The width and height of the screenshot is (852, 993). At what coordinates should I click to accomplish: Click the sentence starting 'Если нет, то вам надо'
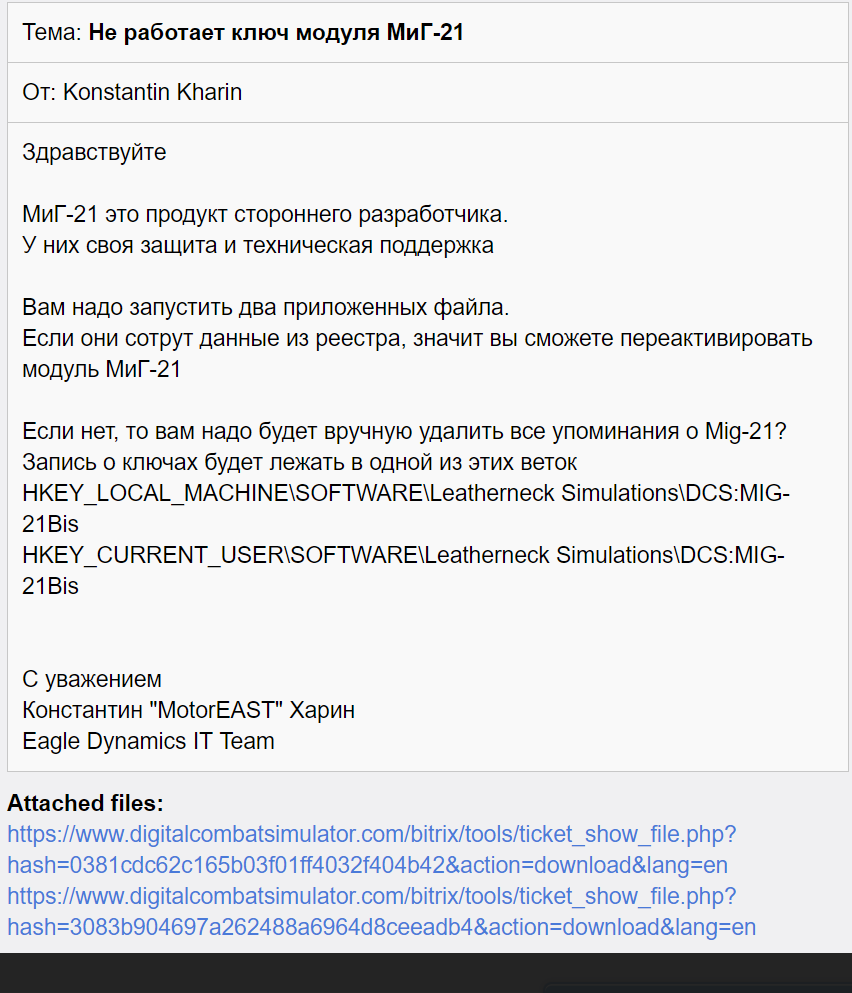click(x=404, y=432)
